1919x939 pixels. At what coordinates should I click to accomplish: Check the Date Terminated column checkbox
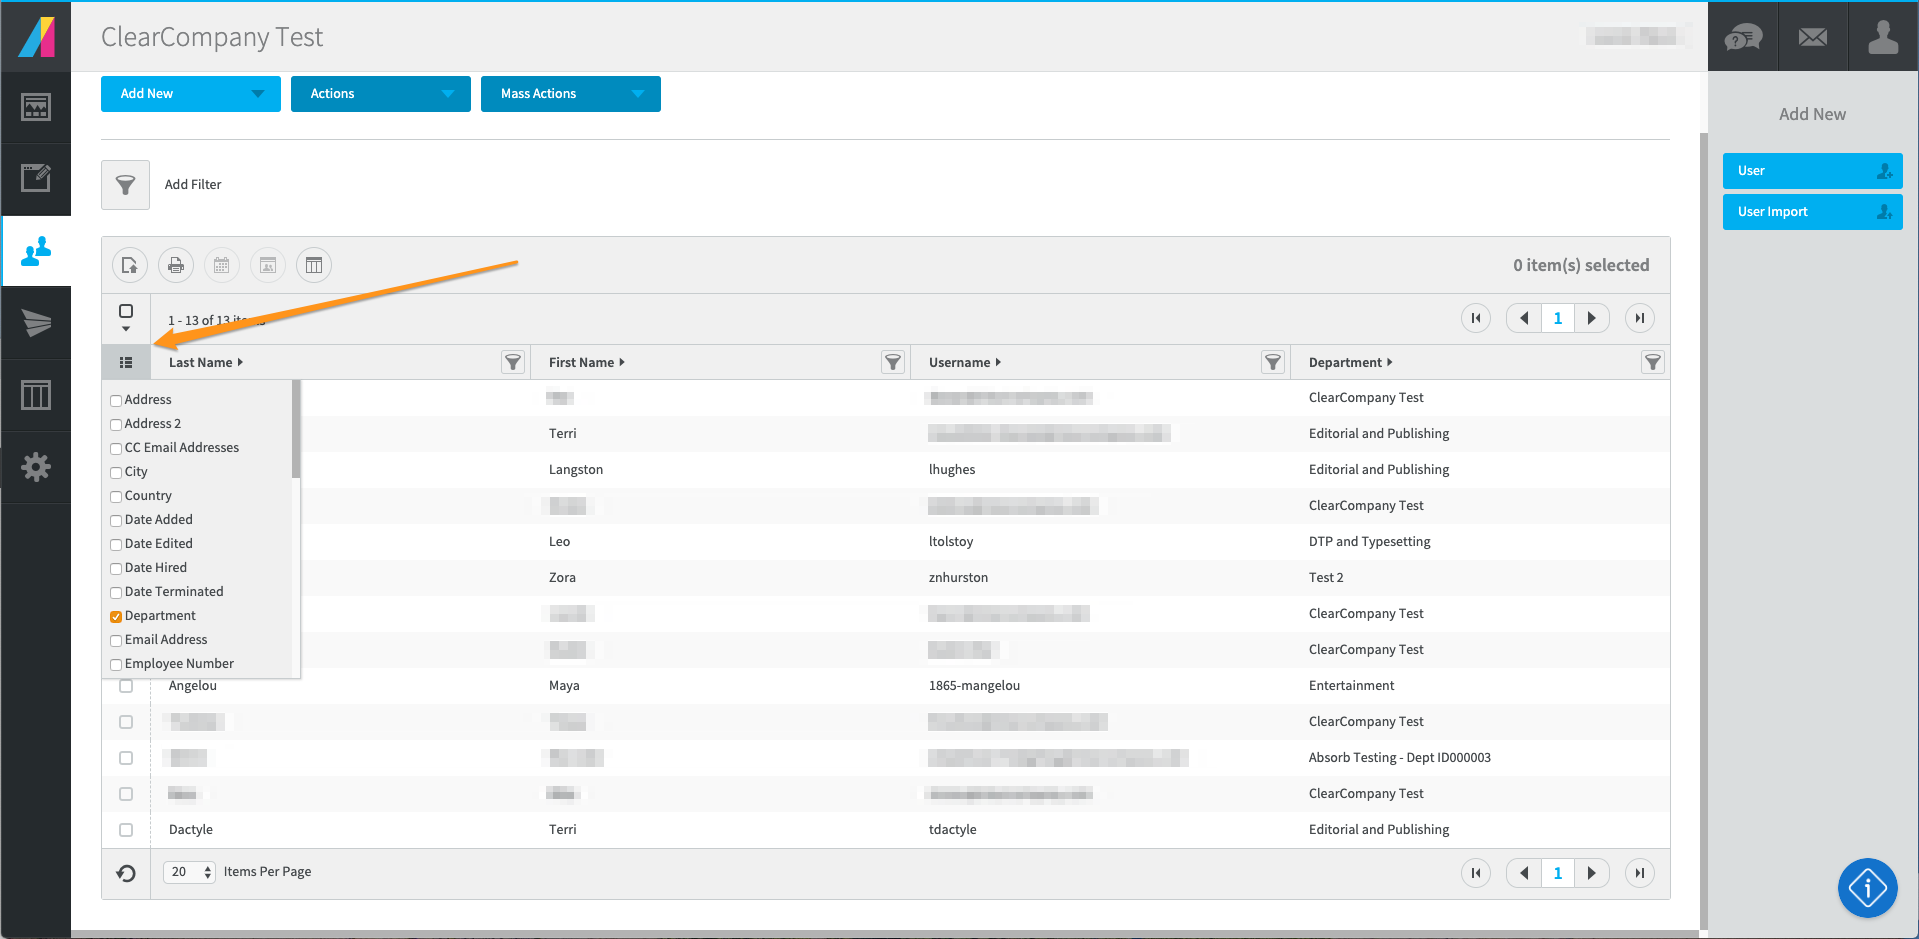pos(116,592)
